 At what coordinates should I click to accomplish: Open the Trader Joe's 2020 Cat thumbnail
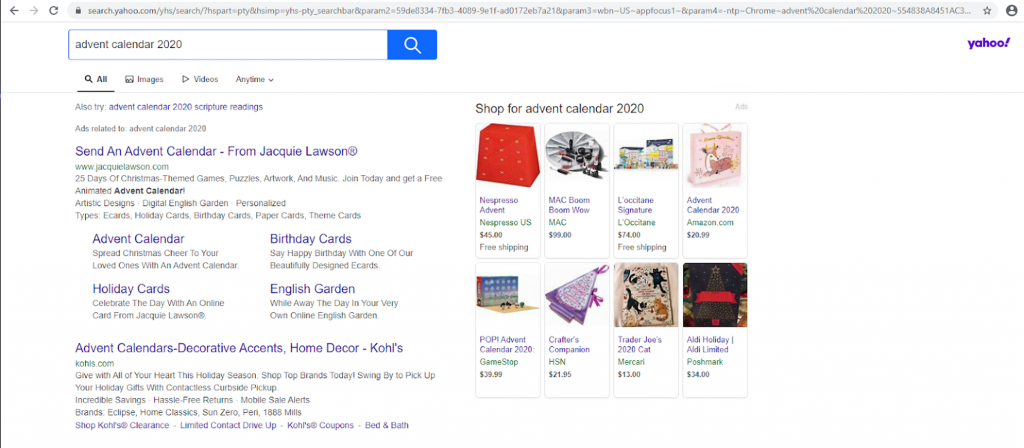coord(646,296)
